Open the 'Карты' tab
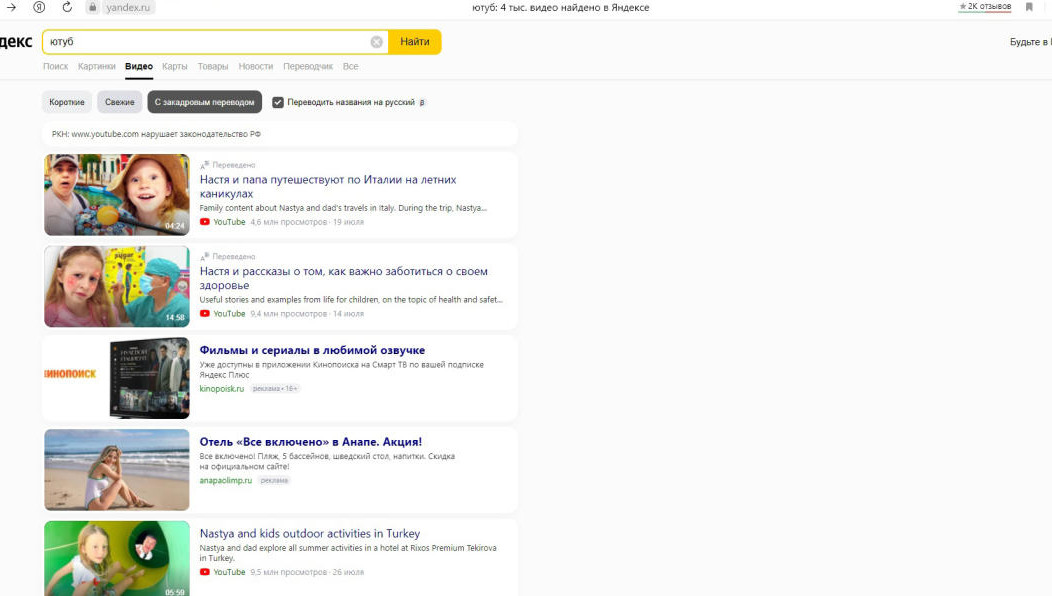This screenshot has height=596, width=1052. pos(175,66)
